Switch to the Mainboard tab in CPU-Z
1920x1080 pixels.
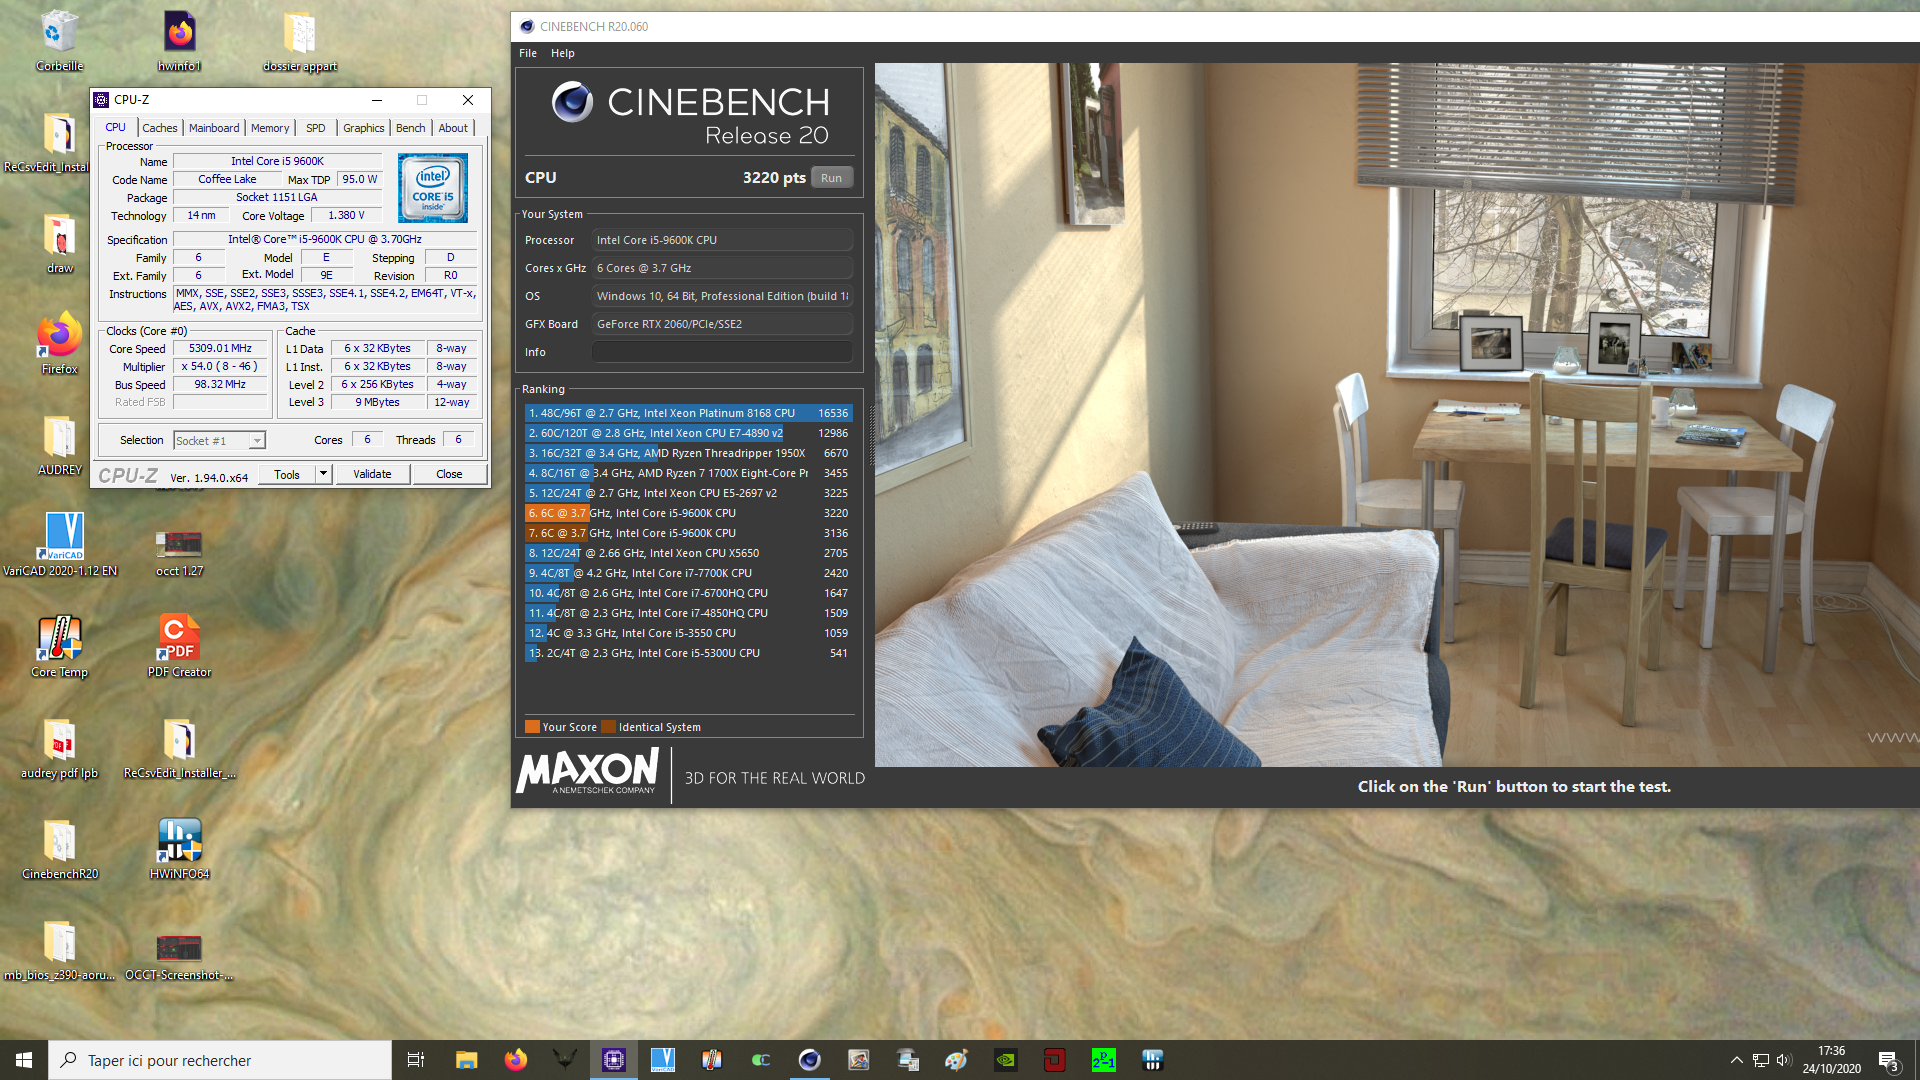(214, 128)
